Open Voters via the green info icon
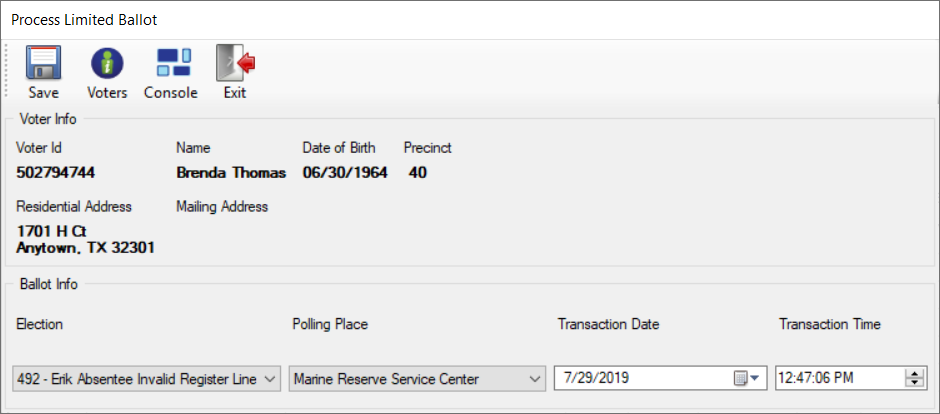 [107, 64]
